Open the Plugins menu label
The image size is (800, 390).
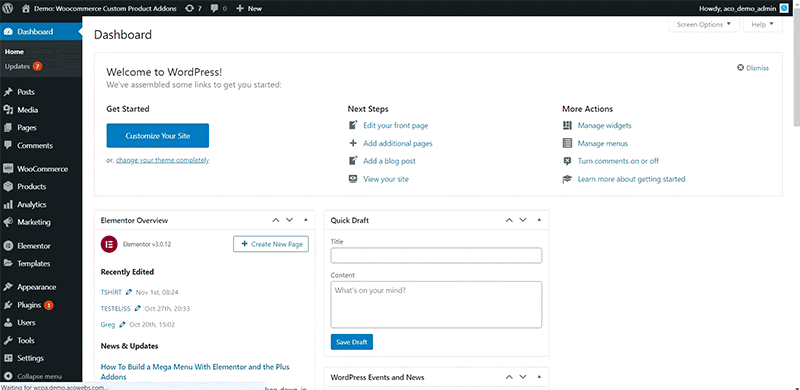[x=29, y=305]
